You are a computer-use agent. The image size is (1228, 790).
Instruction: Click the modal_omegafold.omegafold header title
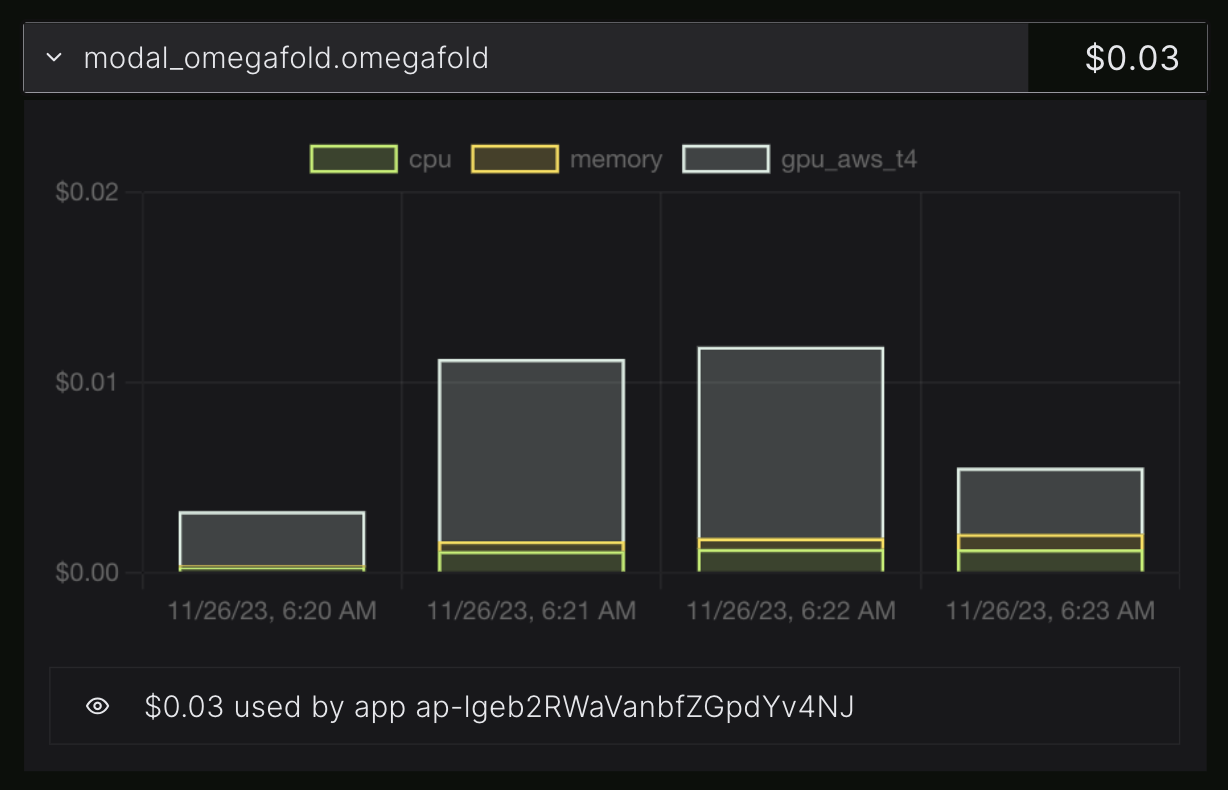tap(286, 58)
